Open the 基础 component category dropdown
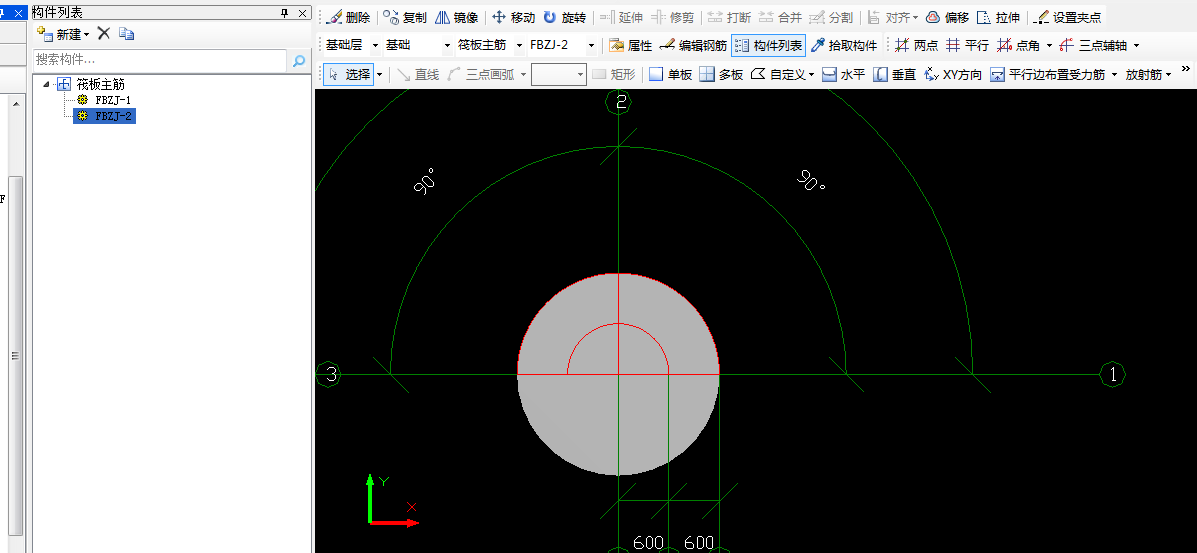 click(447, 46)
